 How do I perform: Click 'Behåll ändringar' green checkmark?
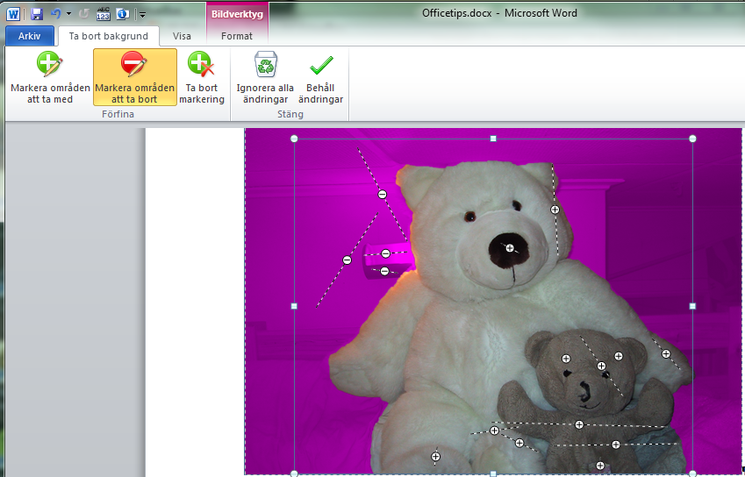[x=321, y=66]
